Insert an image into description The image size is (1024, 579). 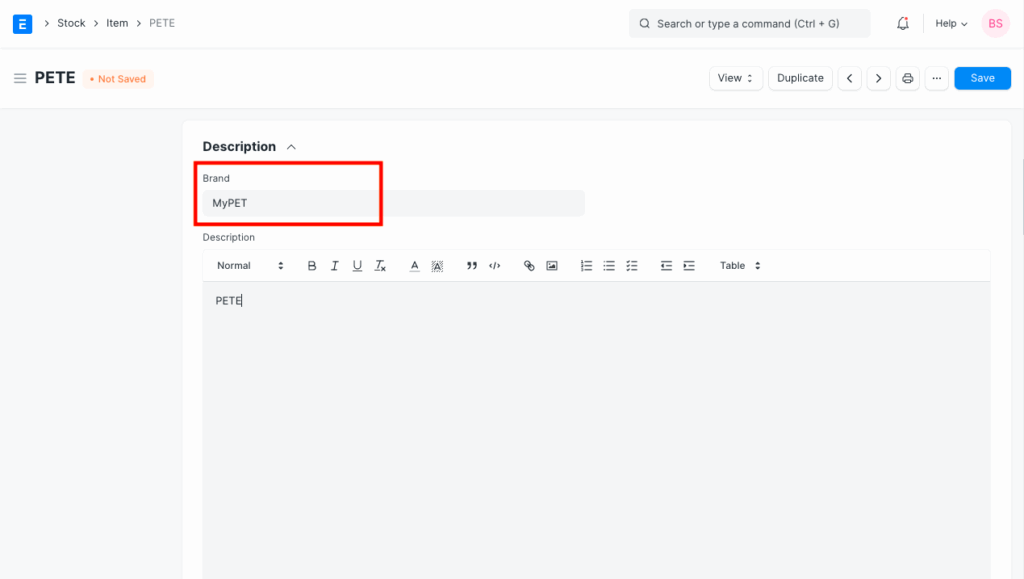pos(552,266)
